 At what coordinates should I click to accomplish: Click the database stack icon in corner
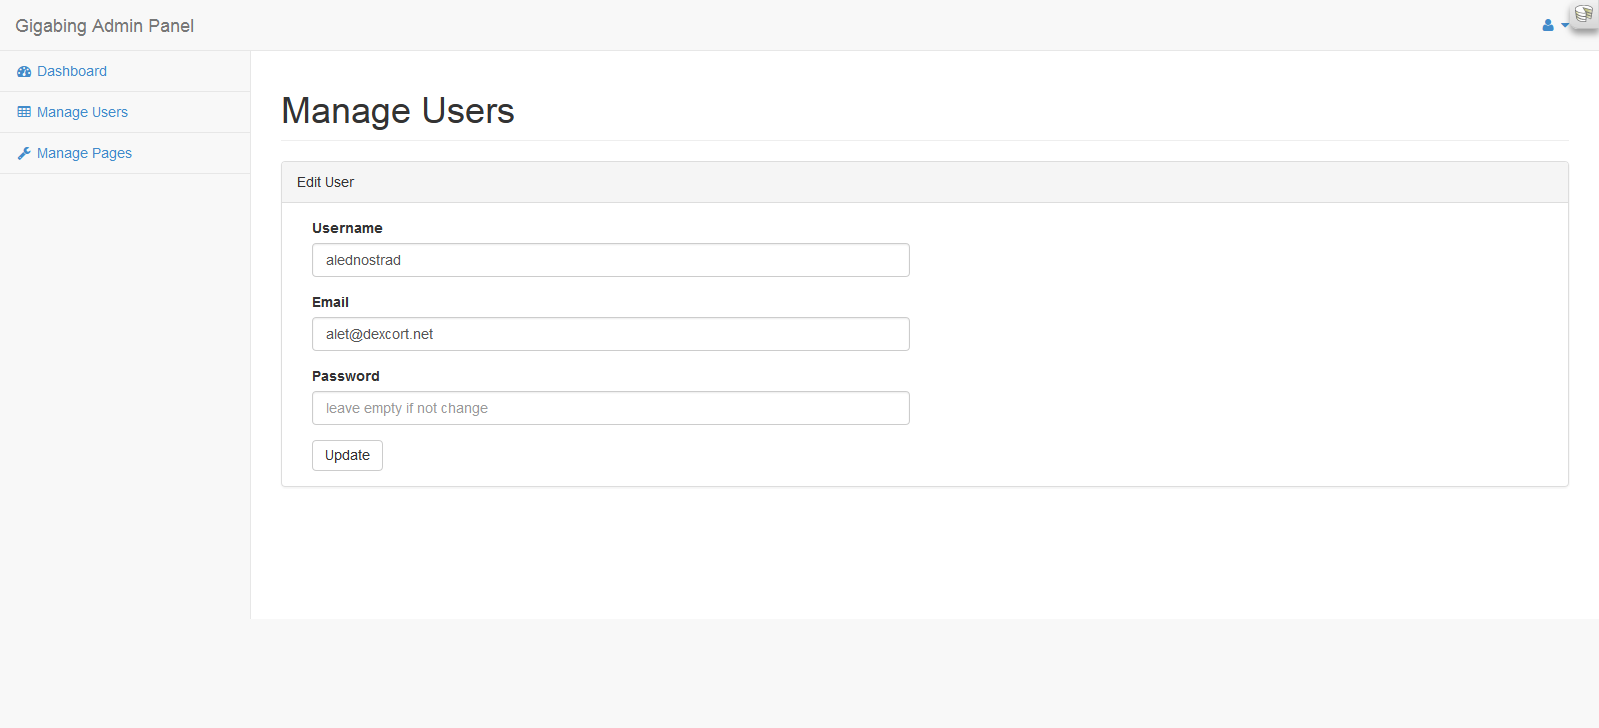[x=1583, y=14]
